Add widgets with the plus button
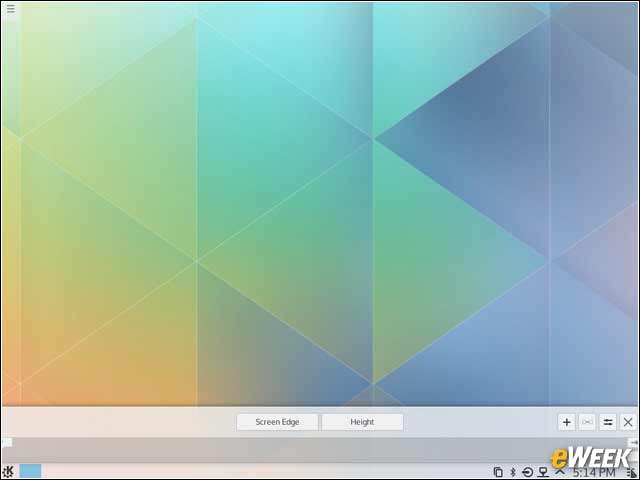This screenshot has width=640, height=480. click(567, 422)
